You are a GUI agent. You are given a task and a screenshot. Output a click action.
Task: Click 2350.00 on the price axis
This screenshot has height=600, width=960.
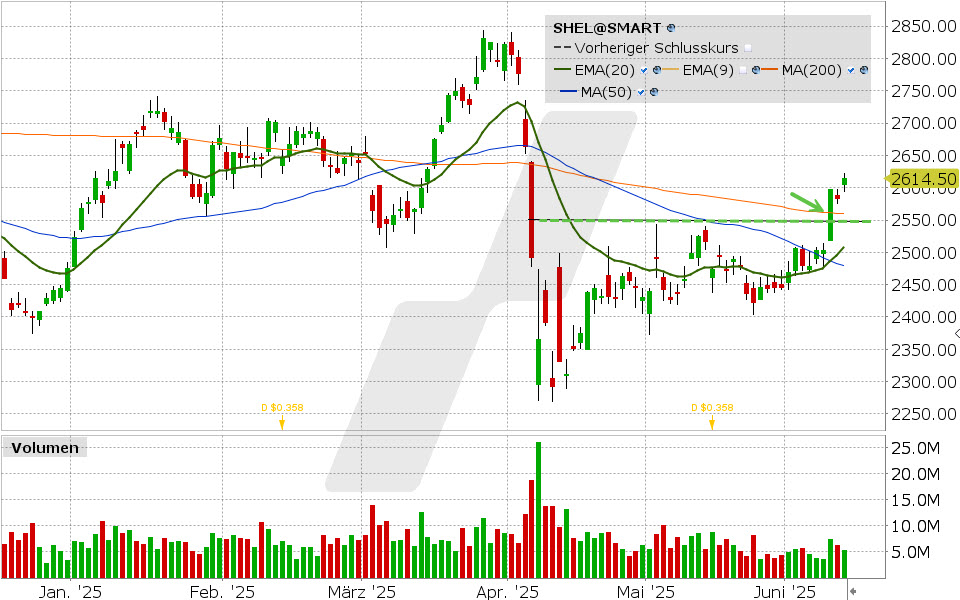pos(923,350)
